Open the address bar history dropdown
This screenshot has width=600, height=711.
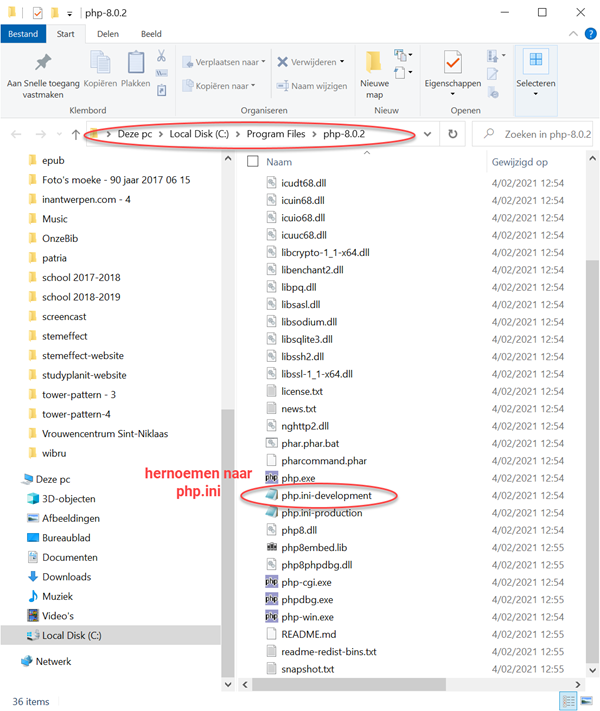coord(427,134)
